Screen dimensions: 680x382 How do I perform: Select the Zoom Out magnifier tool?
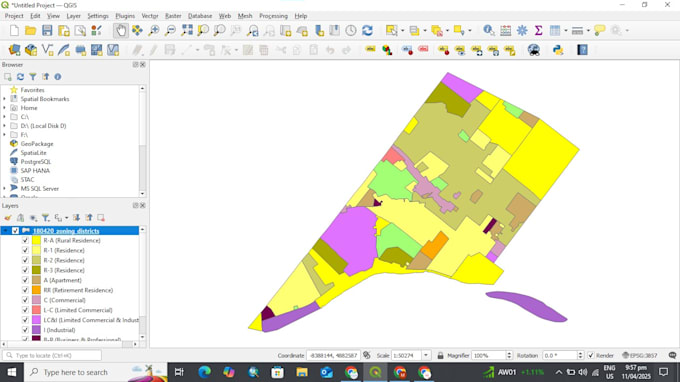170,30
